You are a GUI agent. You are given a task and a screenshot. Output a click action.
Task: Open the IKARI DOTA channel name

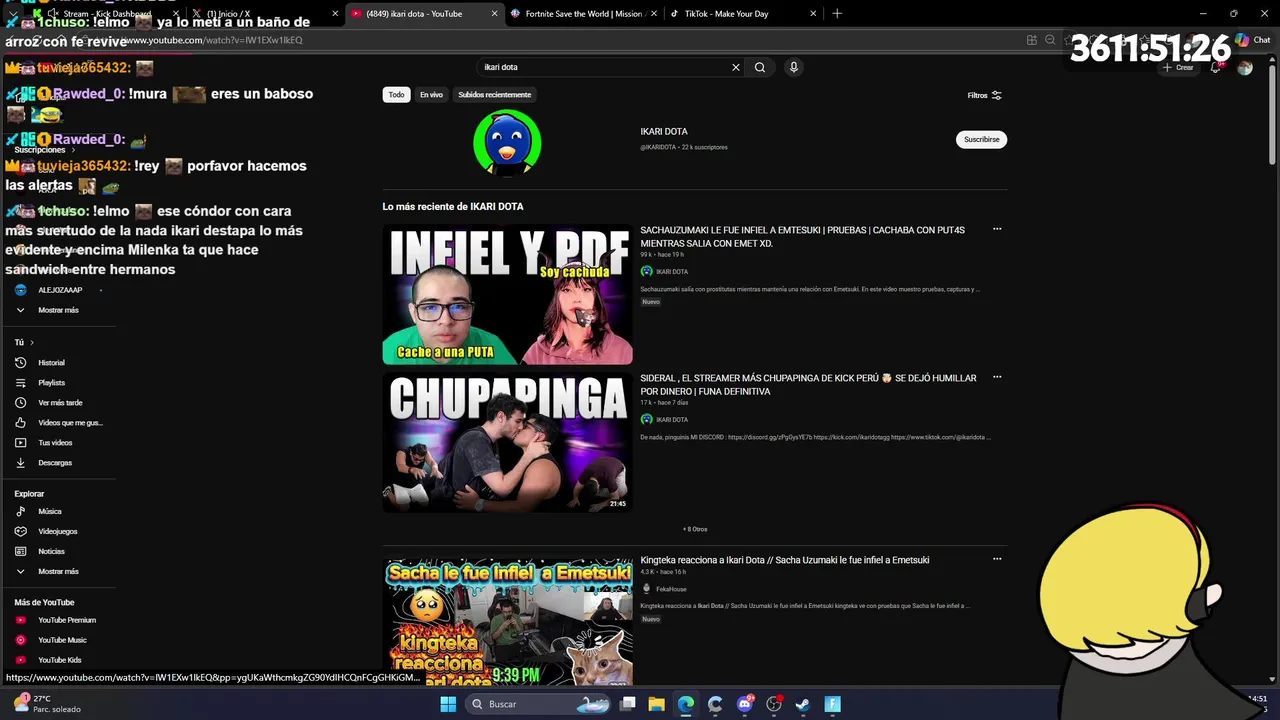pos(664,131)
